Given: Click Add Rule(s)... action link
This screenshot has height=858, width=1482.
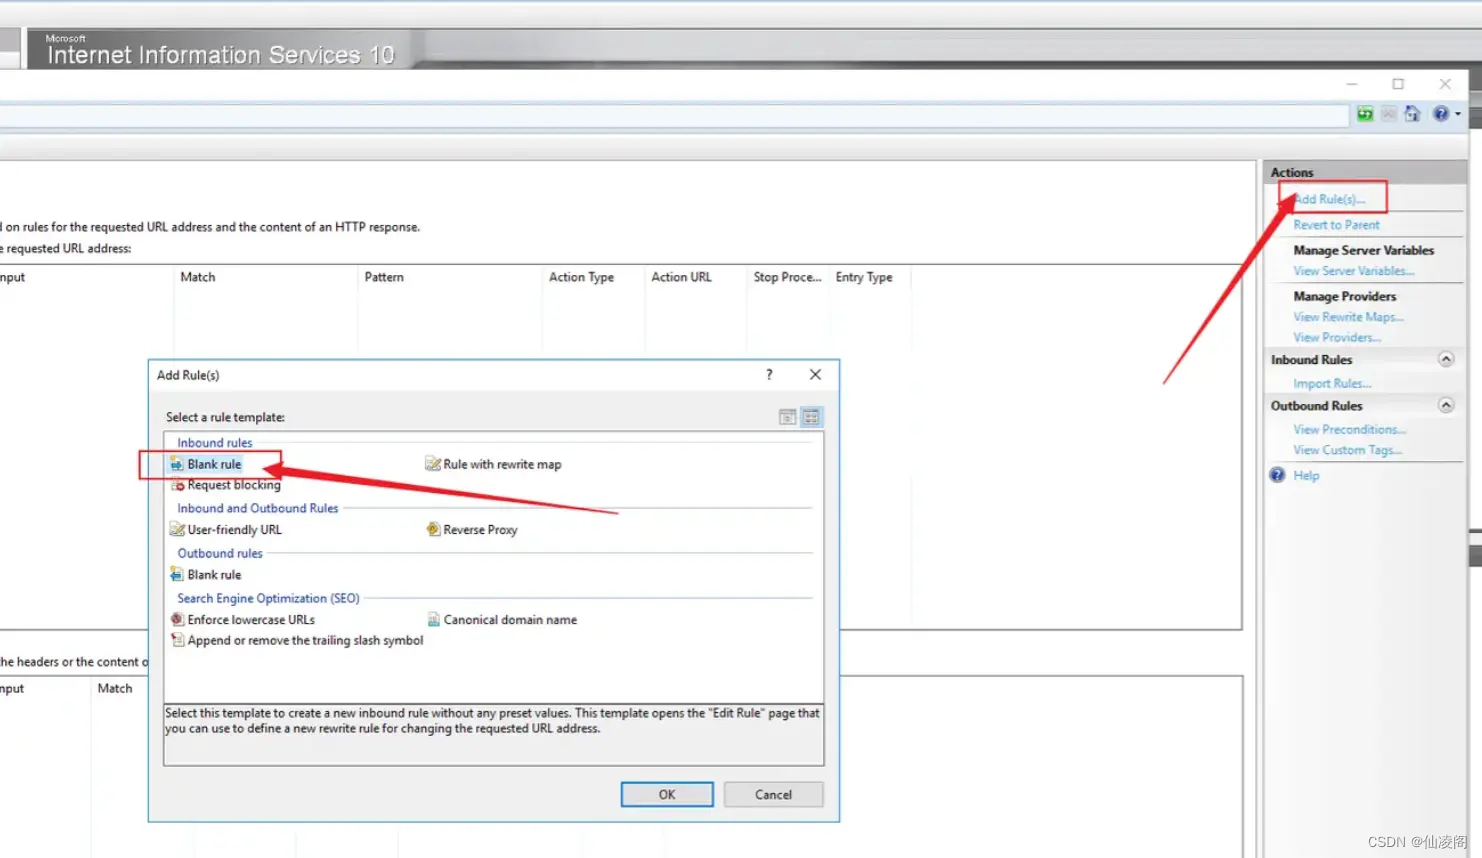Looking at the screenshot, I should click(x=1329, y=199).
